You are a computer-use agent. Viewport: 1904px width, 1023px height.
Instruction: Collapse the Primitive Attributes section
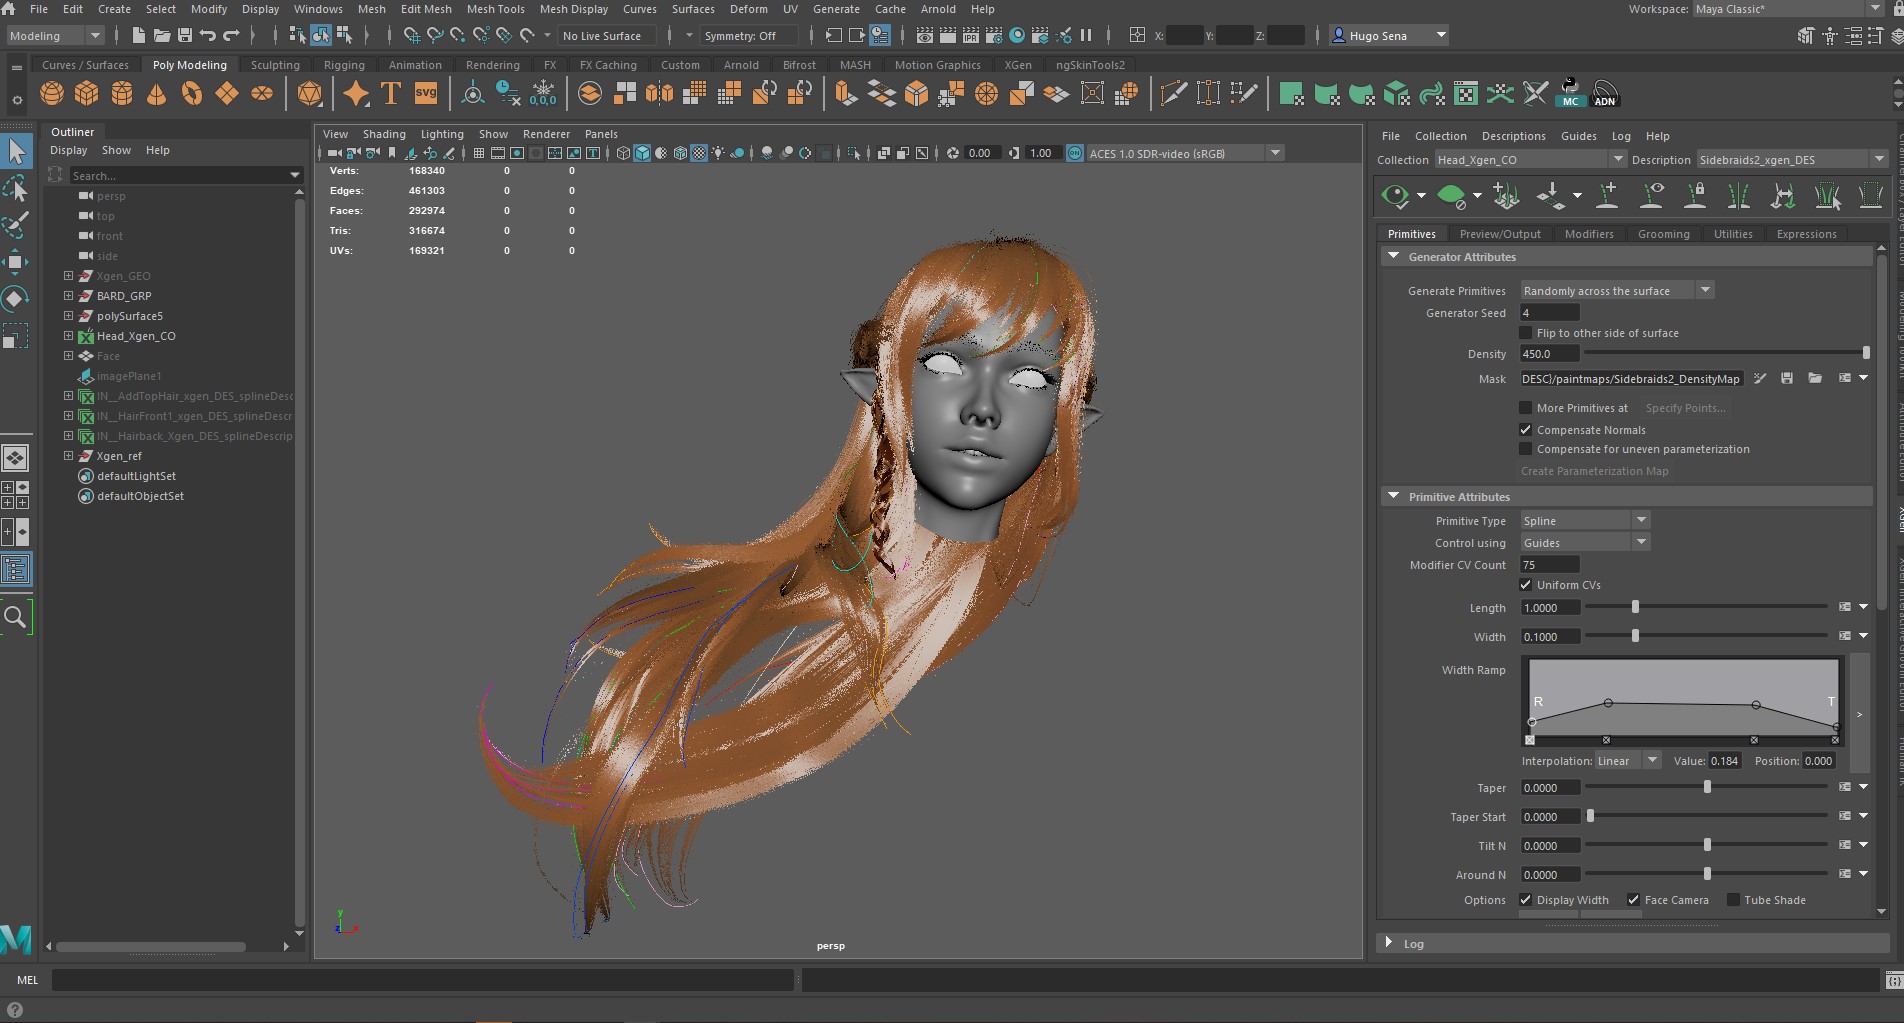(1393, 497)
